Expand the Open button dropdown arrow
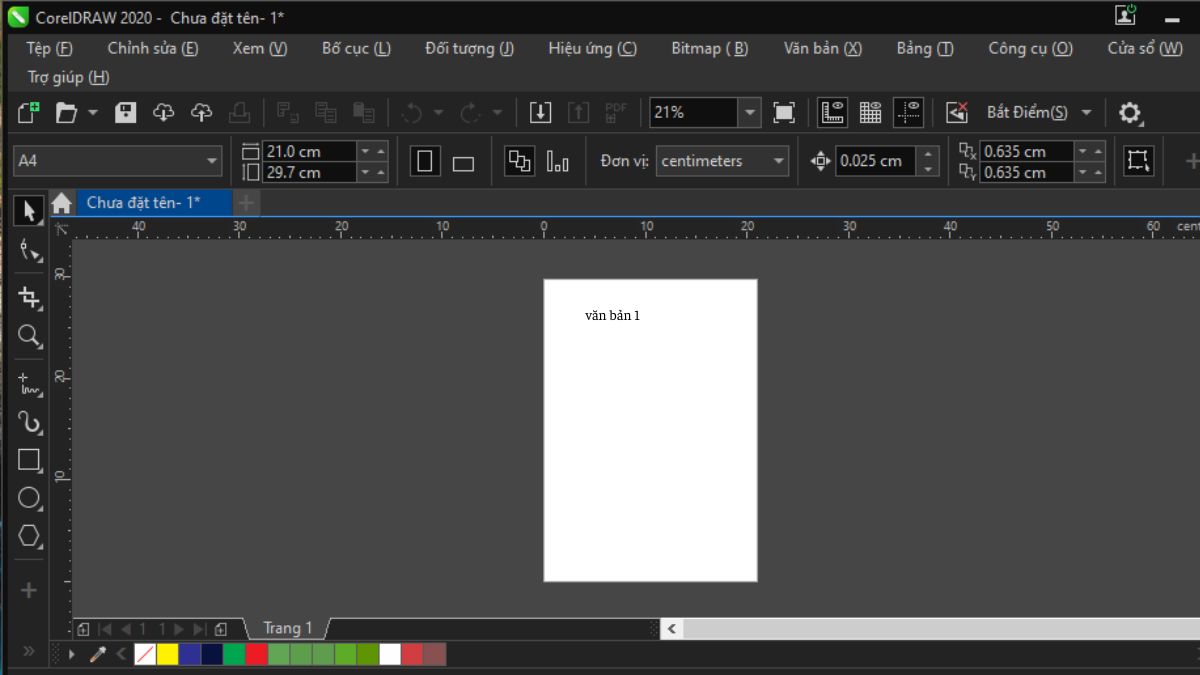The image size is (1200, 675). pos(93,112)
